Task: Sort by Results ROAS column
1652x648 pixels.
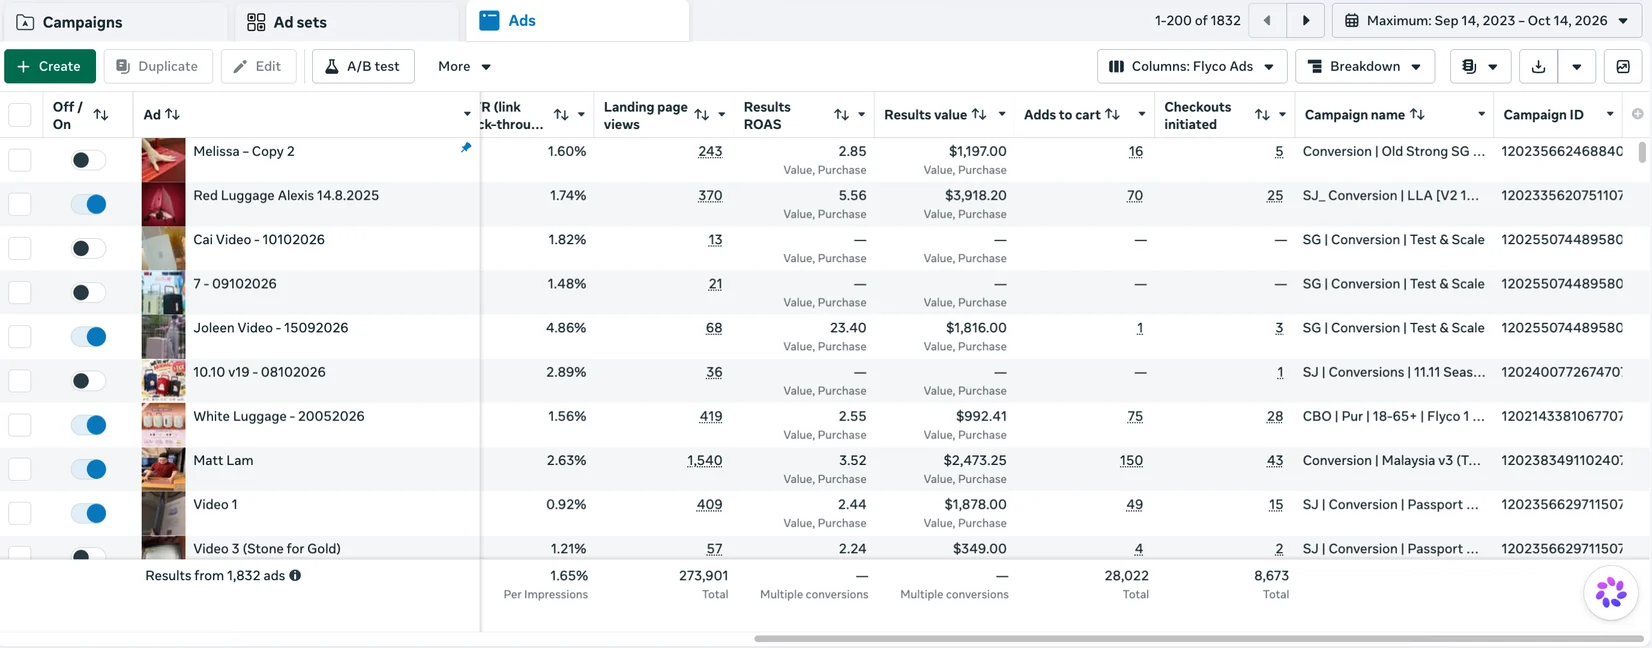Action: [x=841, y=115]
